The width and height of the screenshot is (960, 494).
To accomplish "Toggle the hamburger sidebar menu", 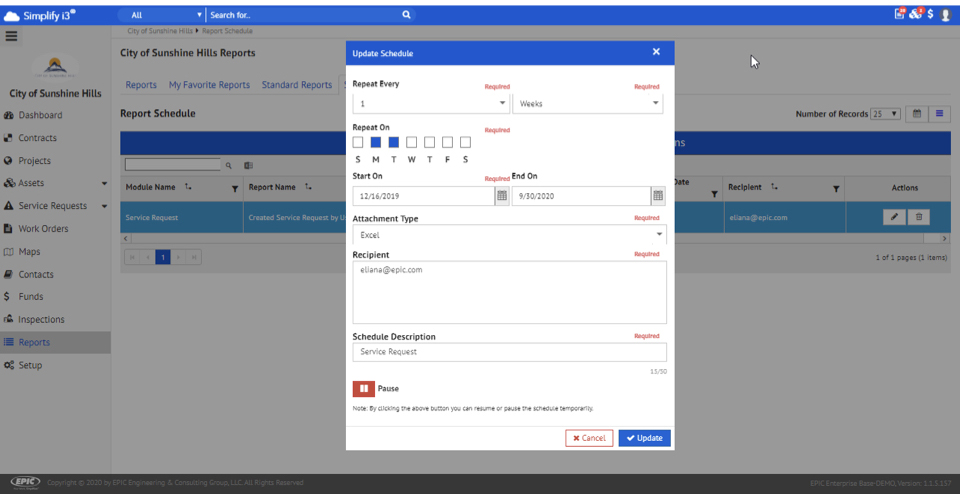I will click(12, 36).
